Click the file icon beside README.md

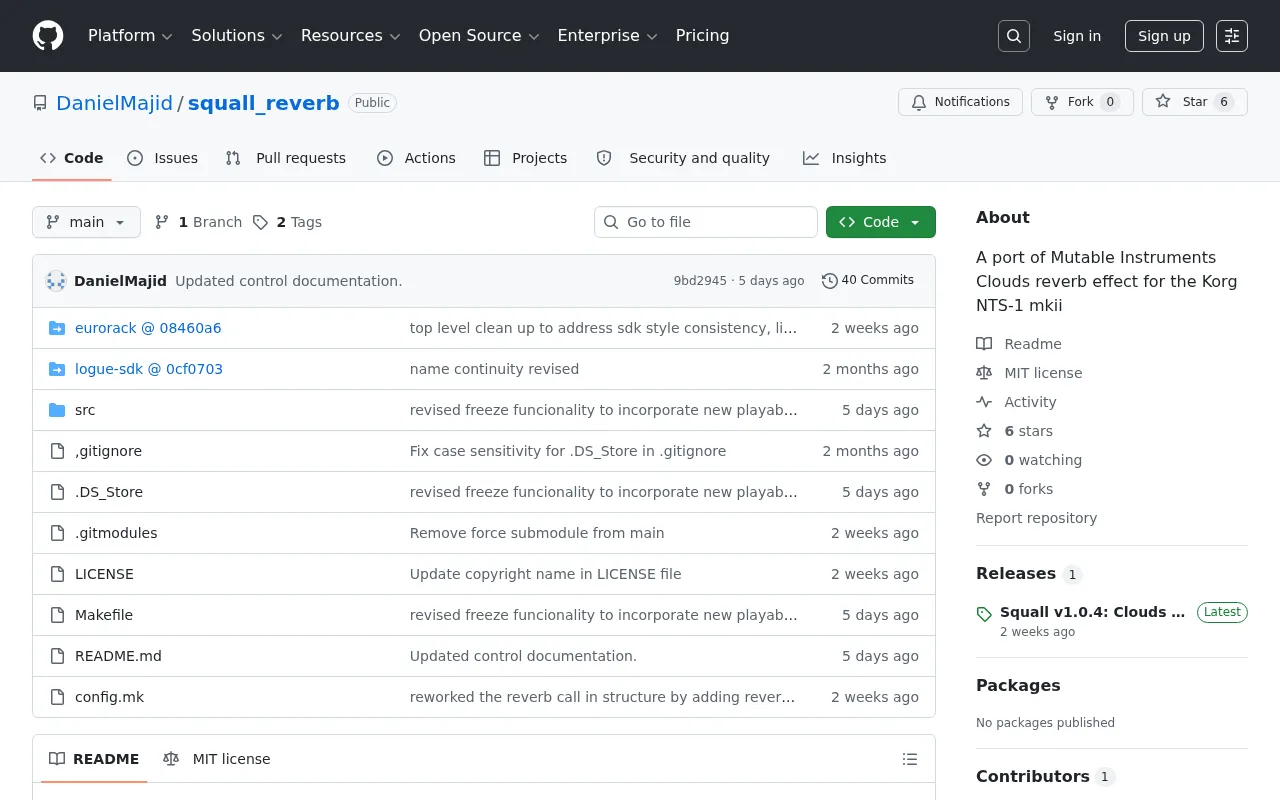coord(57,656)
